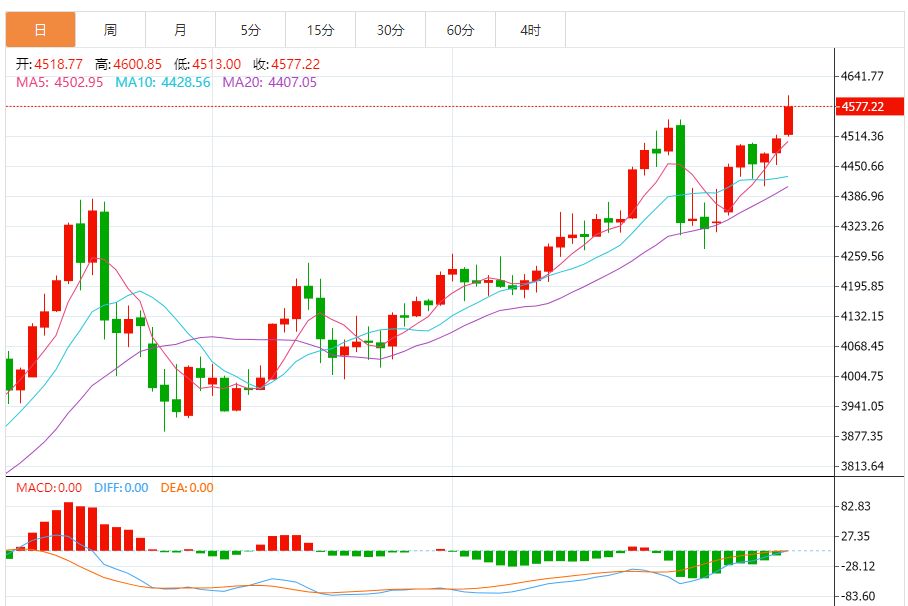
Task: Choose the 60分 interval tab
Action: [x=460, y=30]
